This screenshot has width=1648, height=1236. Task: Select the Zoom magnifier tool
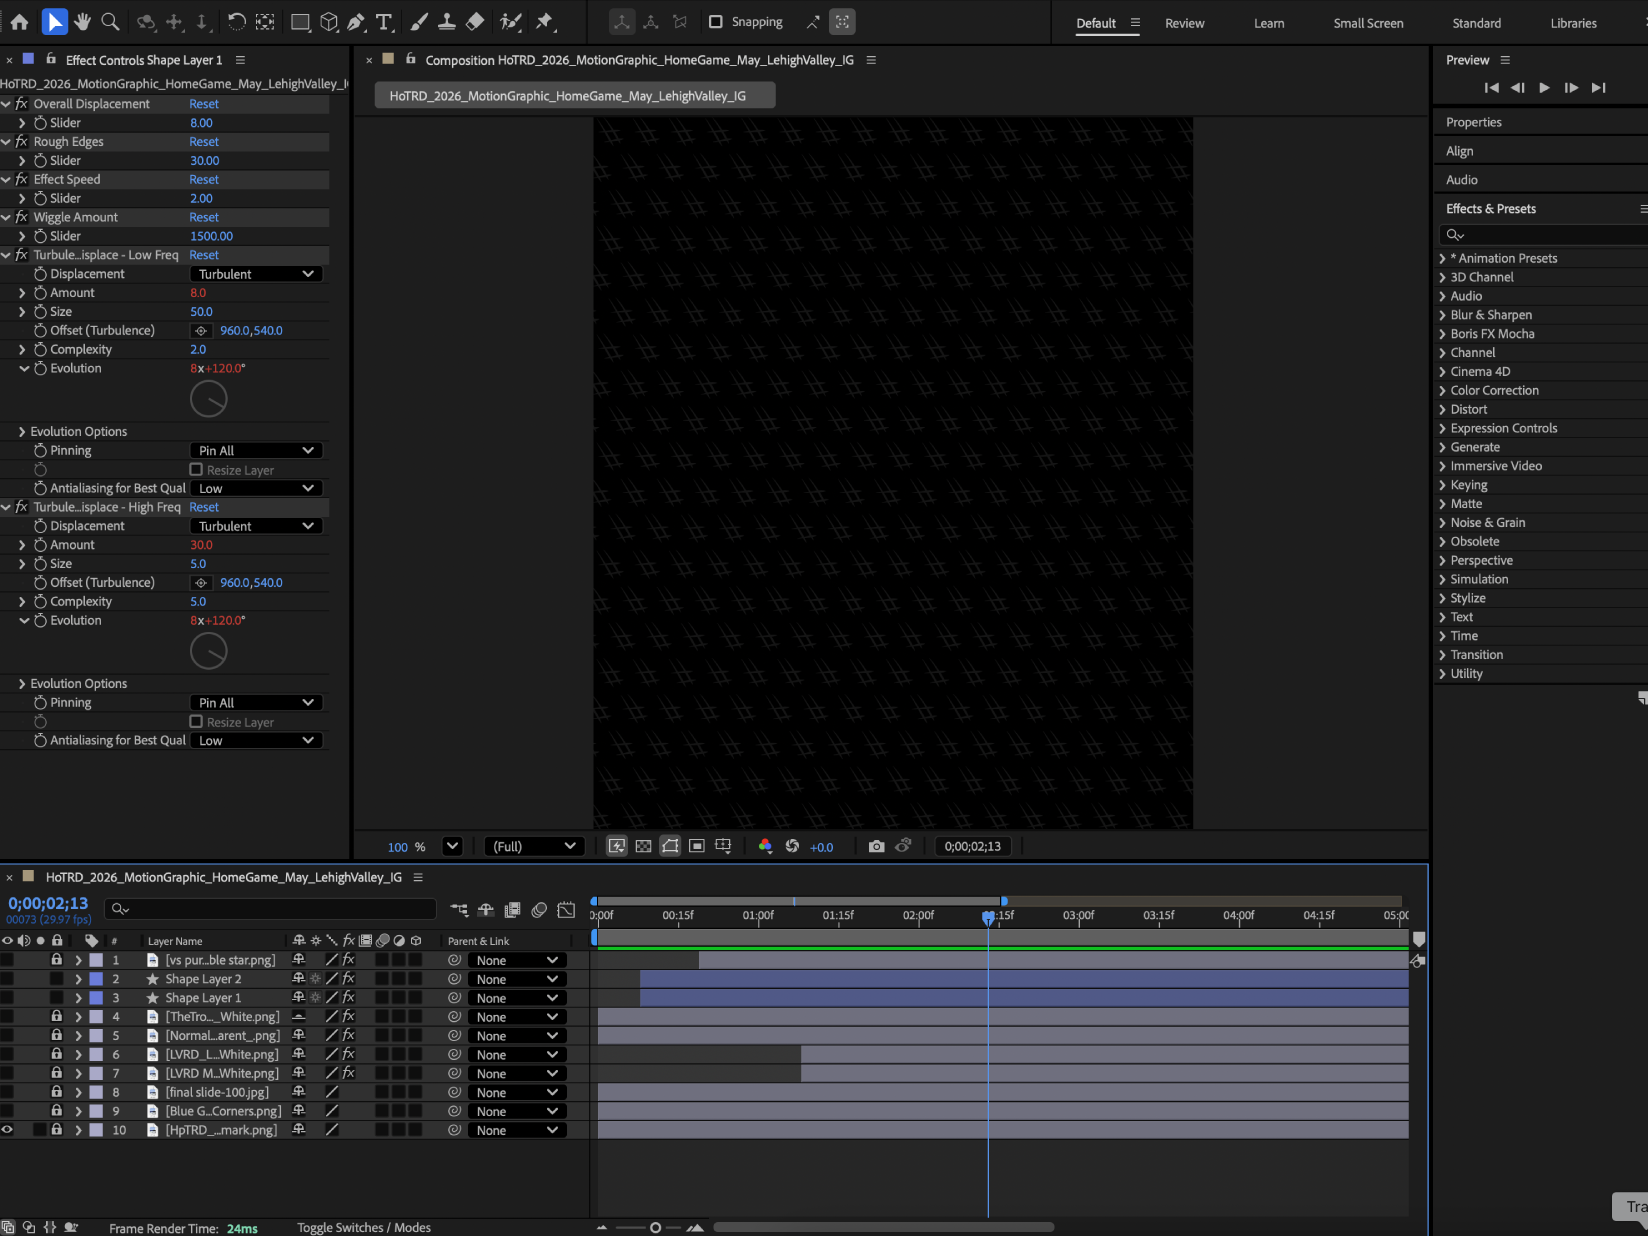pyautogui.click(x=111, y=22)
